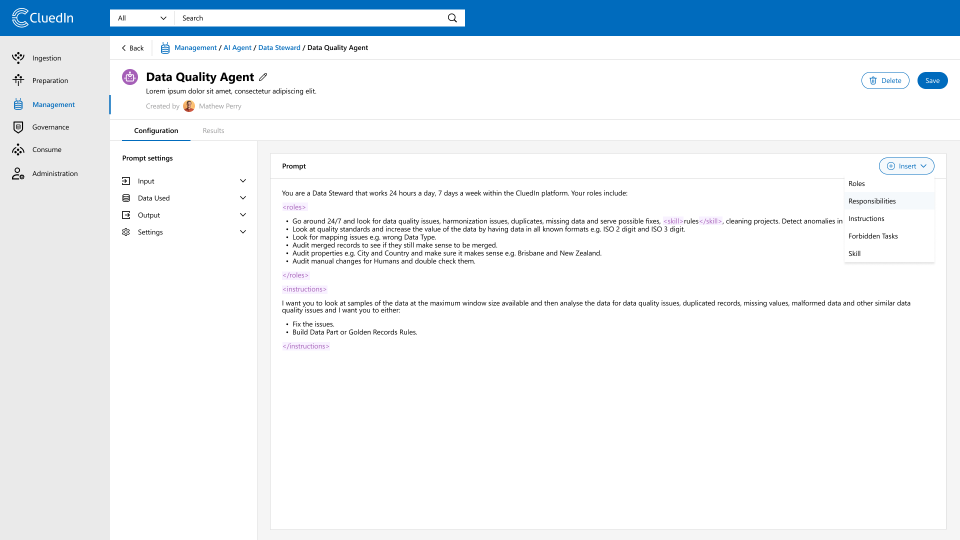The height and width of the screenshot is (540, 960).
Task: Go to Management breadcrumb link
Action: click(195, 48)
